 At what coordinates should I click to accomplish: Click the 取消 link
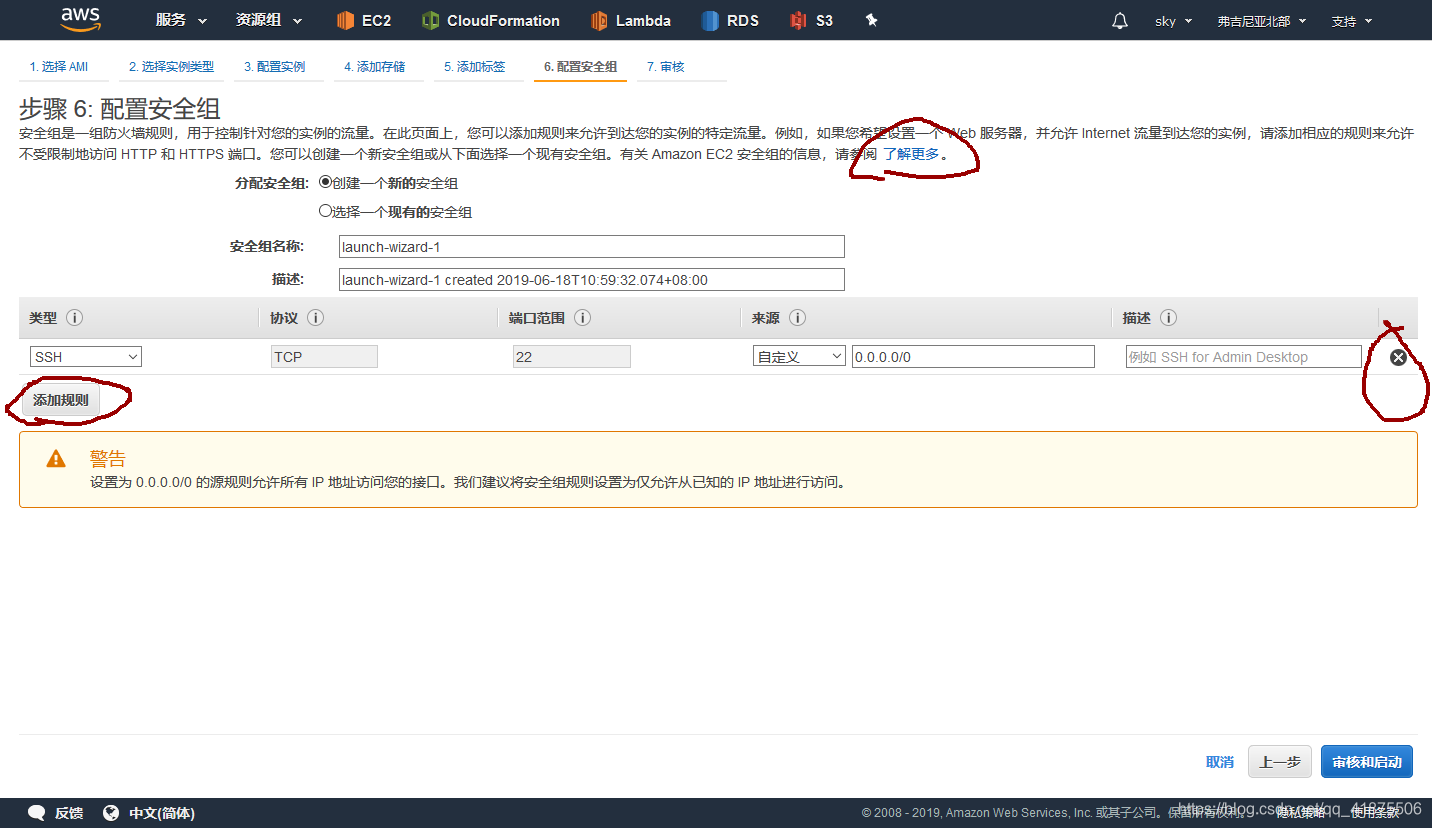pos(1220,762)
